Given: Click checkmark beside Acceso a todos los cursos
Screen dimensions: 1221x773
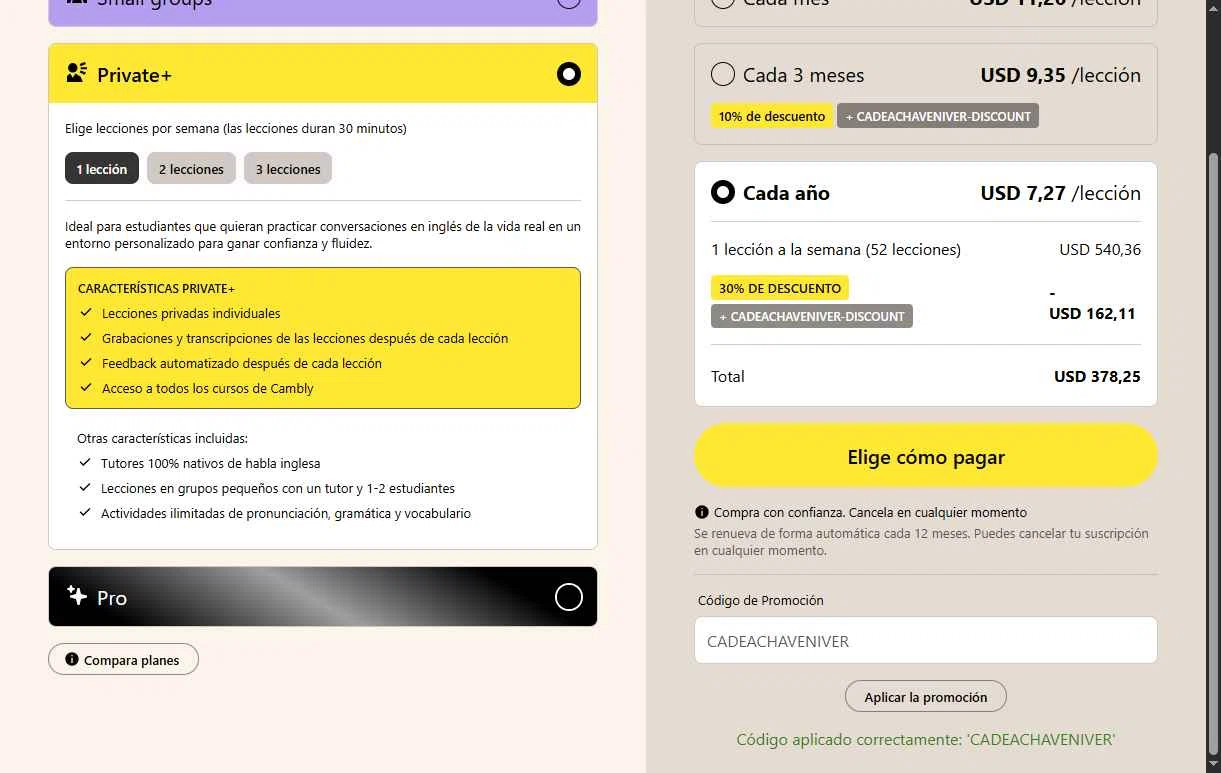Looking at the screenshot, I should (x=86, y=388).
